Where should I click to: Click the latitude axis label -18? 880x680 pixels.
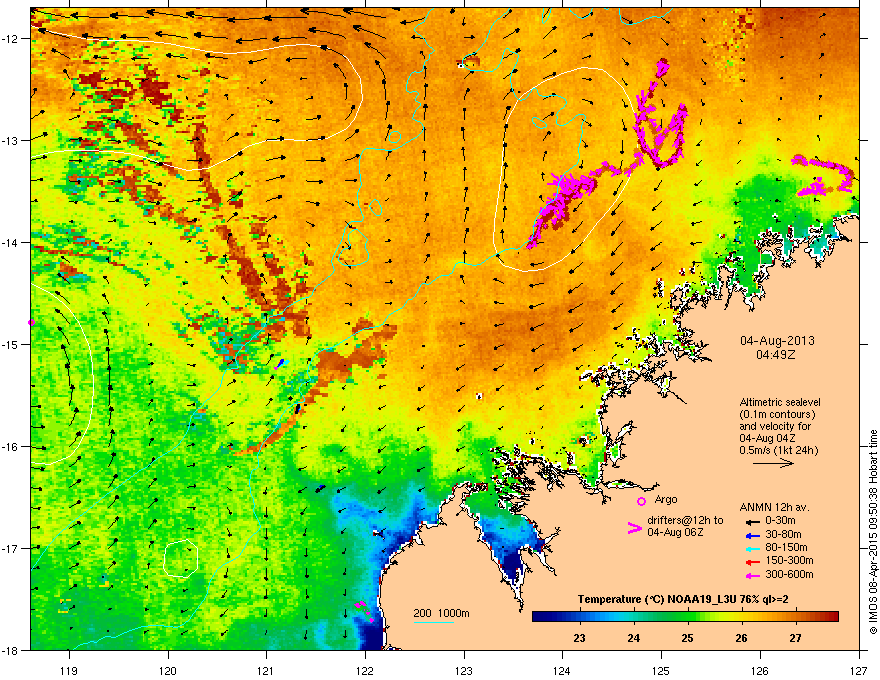[x=11, y=650]
